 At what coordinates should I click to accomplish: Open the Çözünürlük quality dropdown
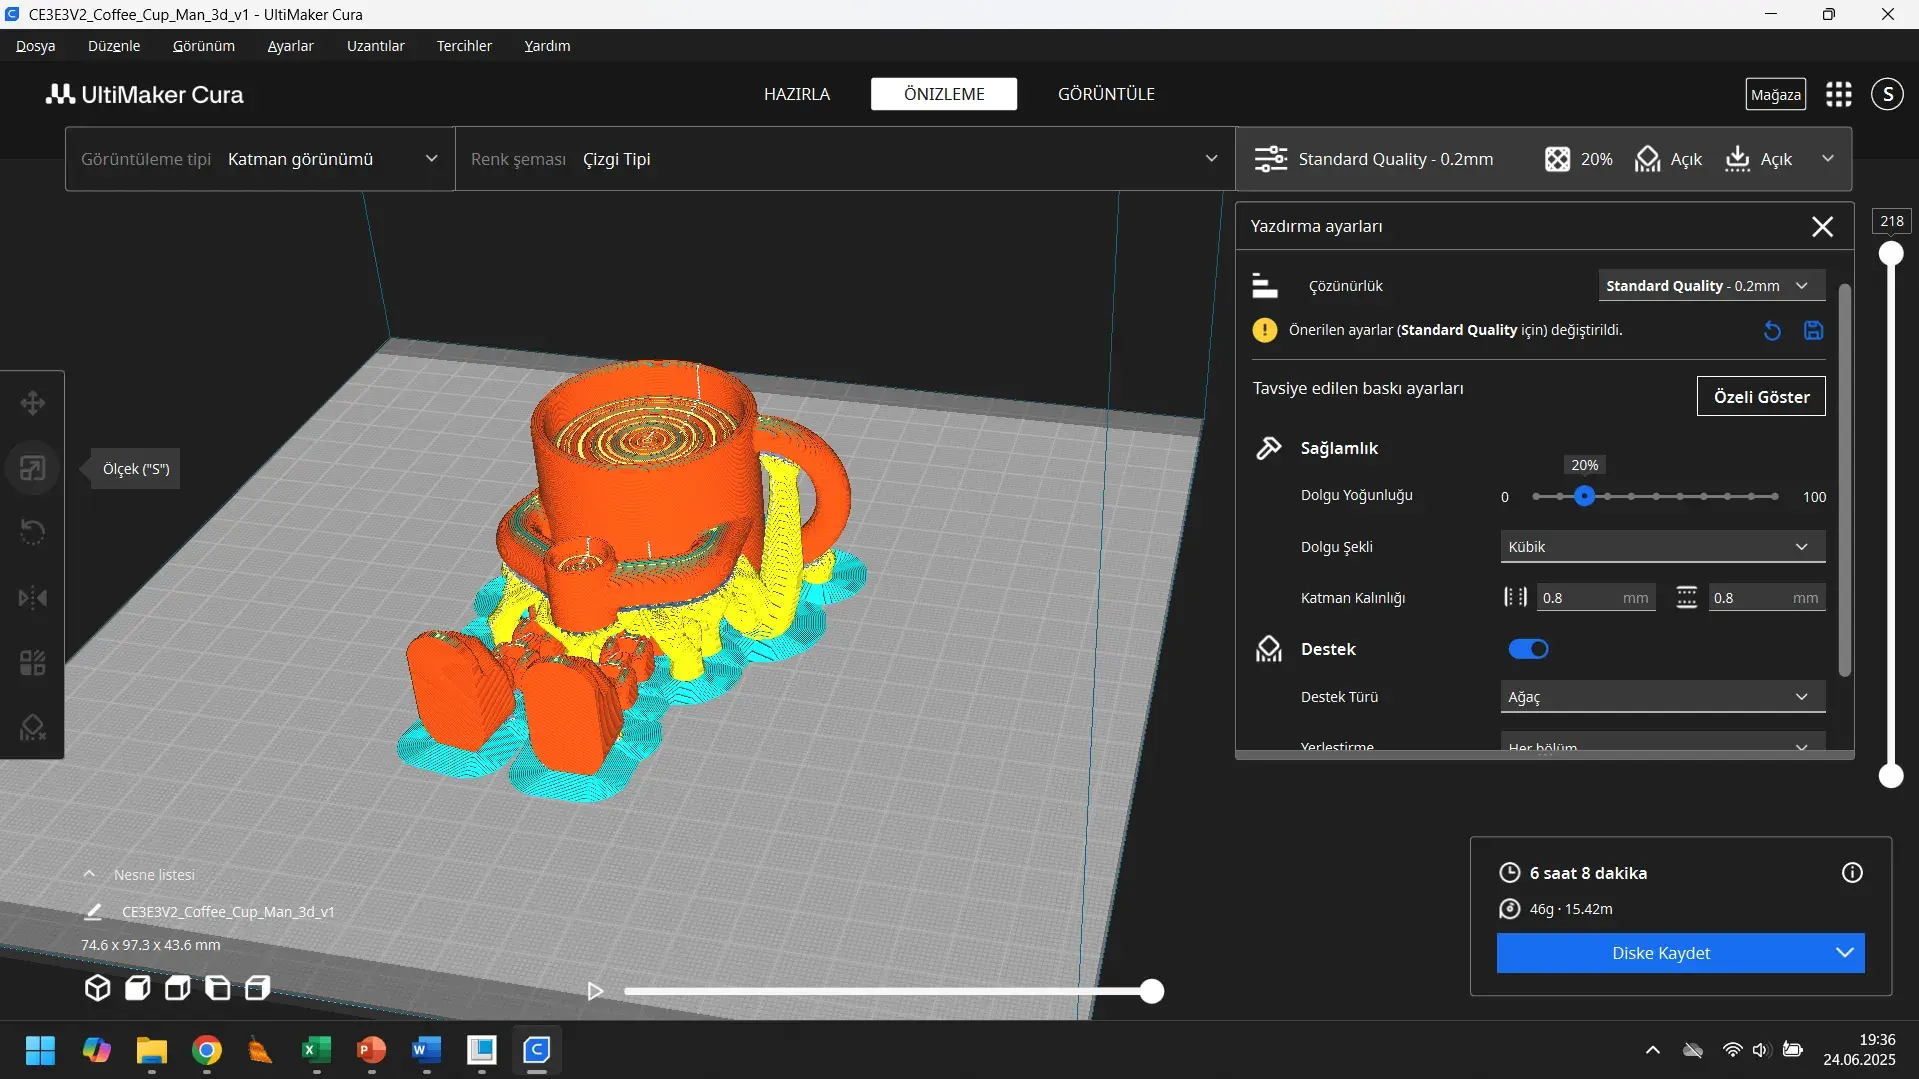pyautogui.click(x=1710, y=285)
